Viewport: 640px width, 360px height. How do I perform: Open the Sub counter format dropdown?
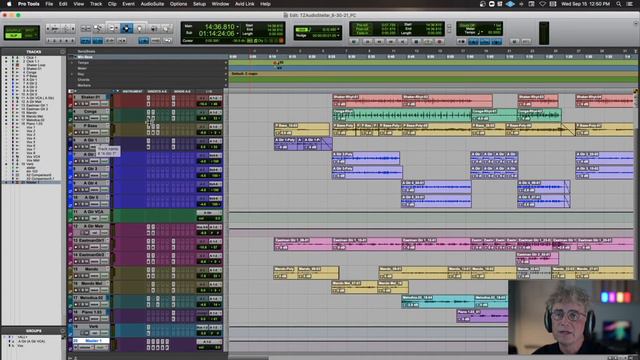[x=238, y=33]
